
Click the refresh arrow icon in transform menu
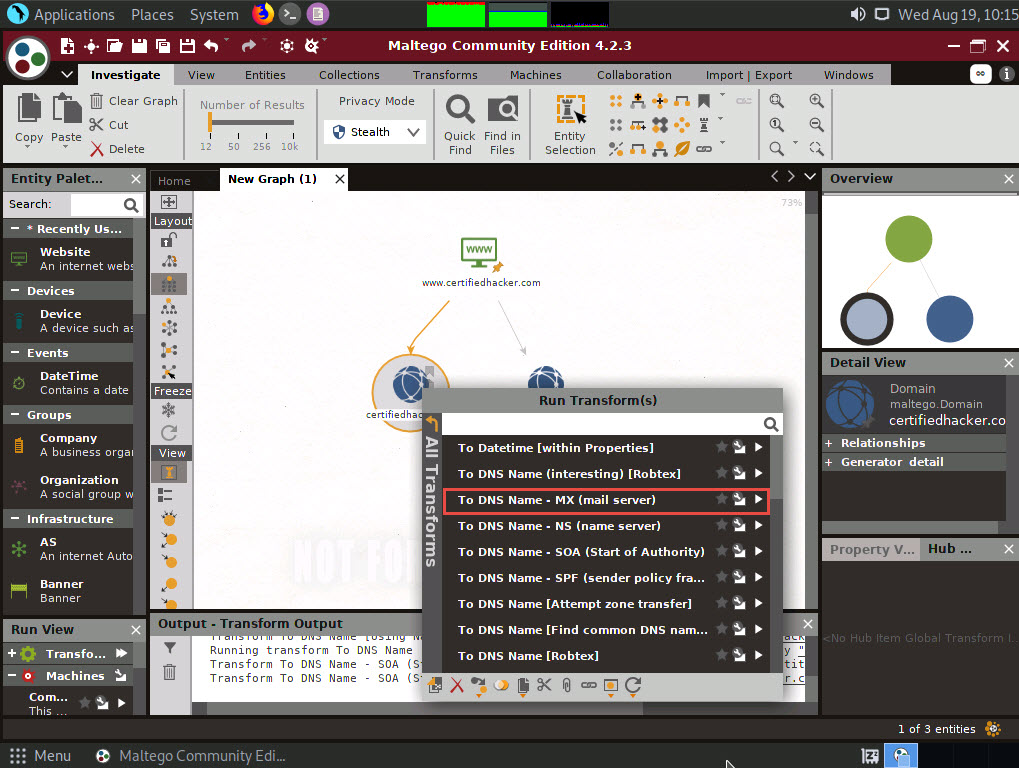pyautogui.click(x=633, y=685)
